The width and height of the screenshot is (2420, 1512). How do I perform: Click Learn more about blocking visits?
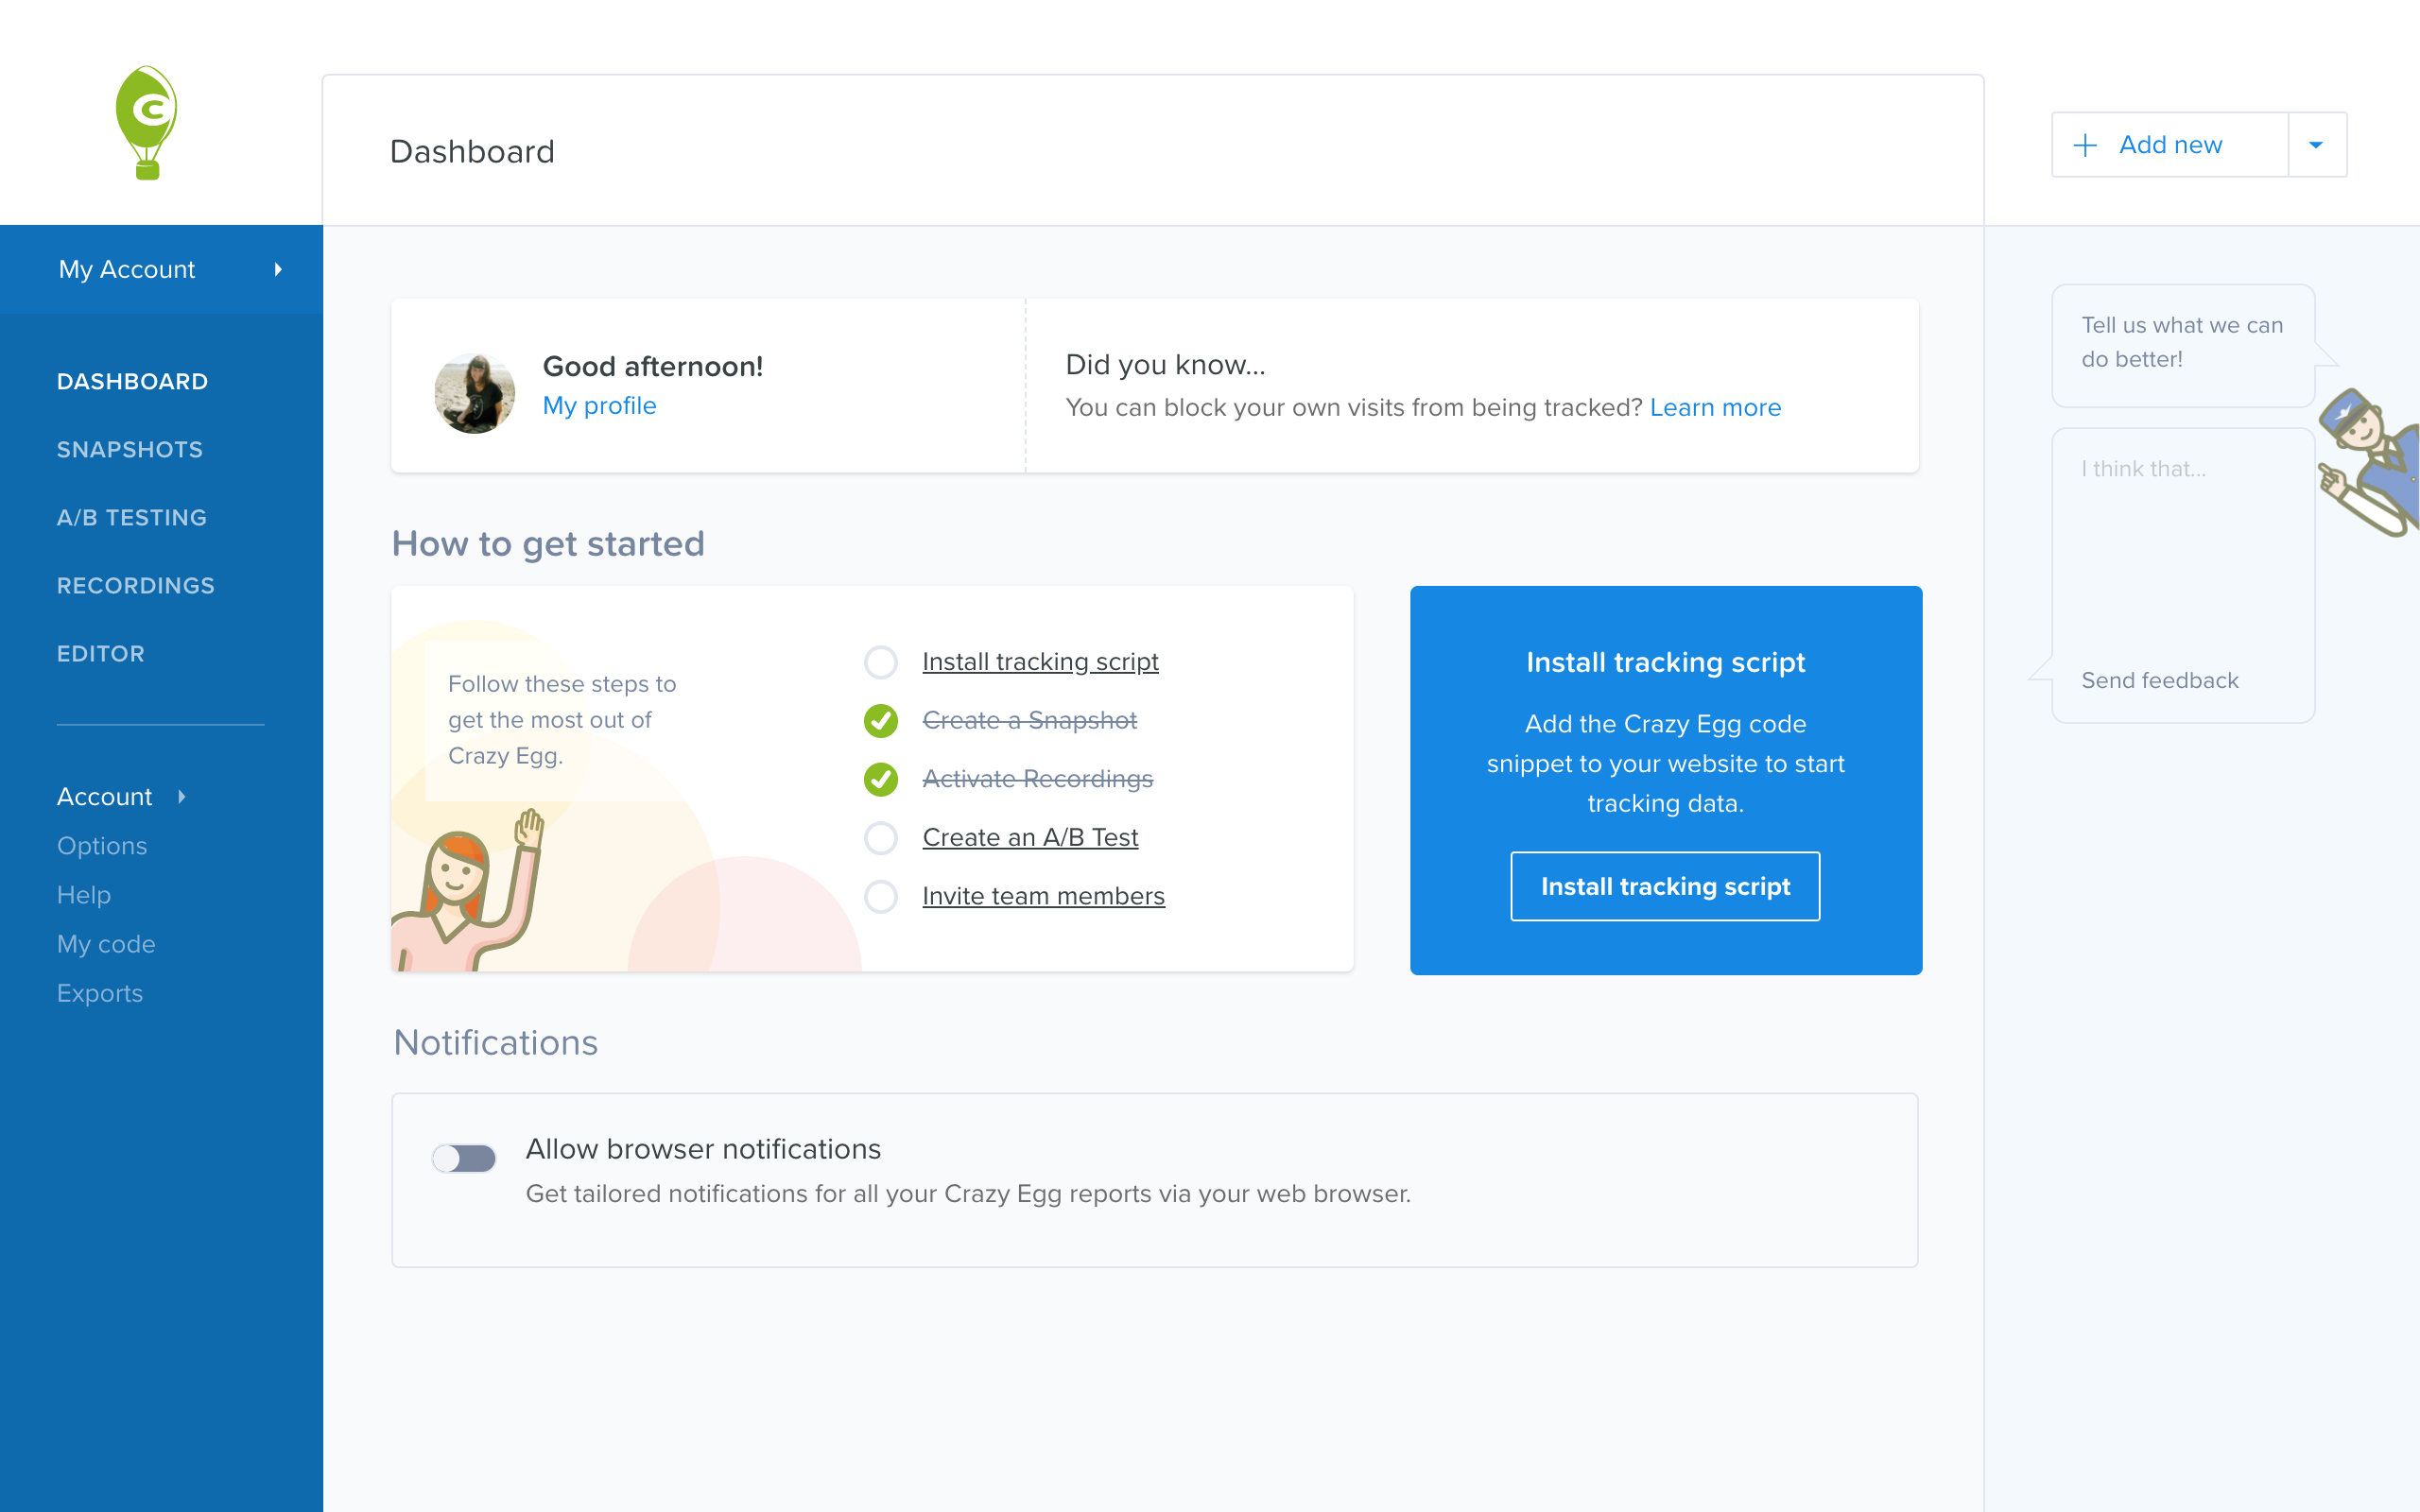1716,408
